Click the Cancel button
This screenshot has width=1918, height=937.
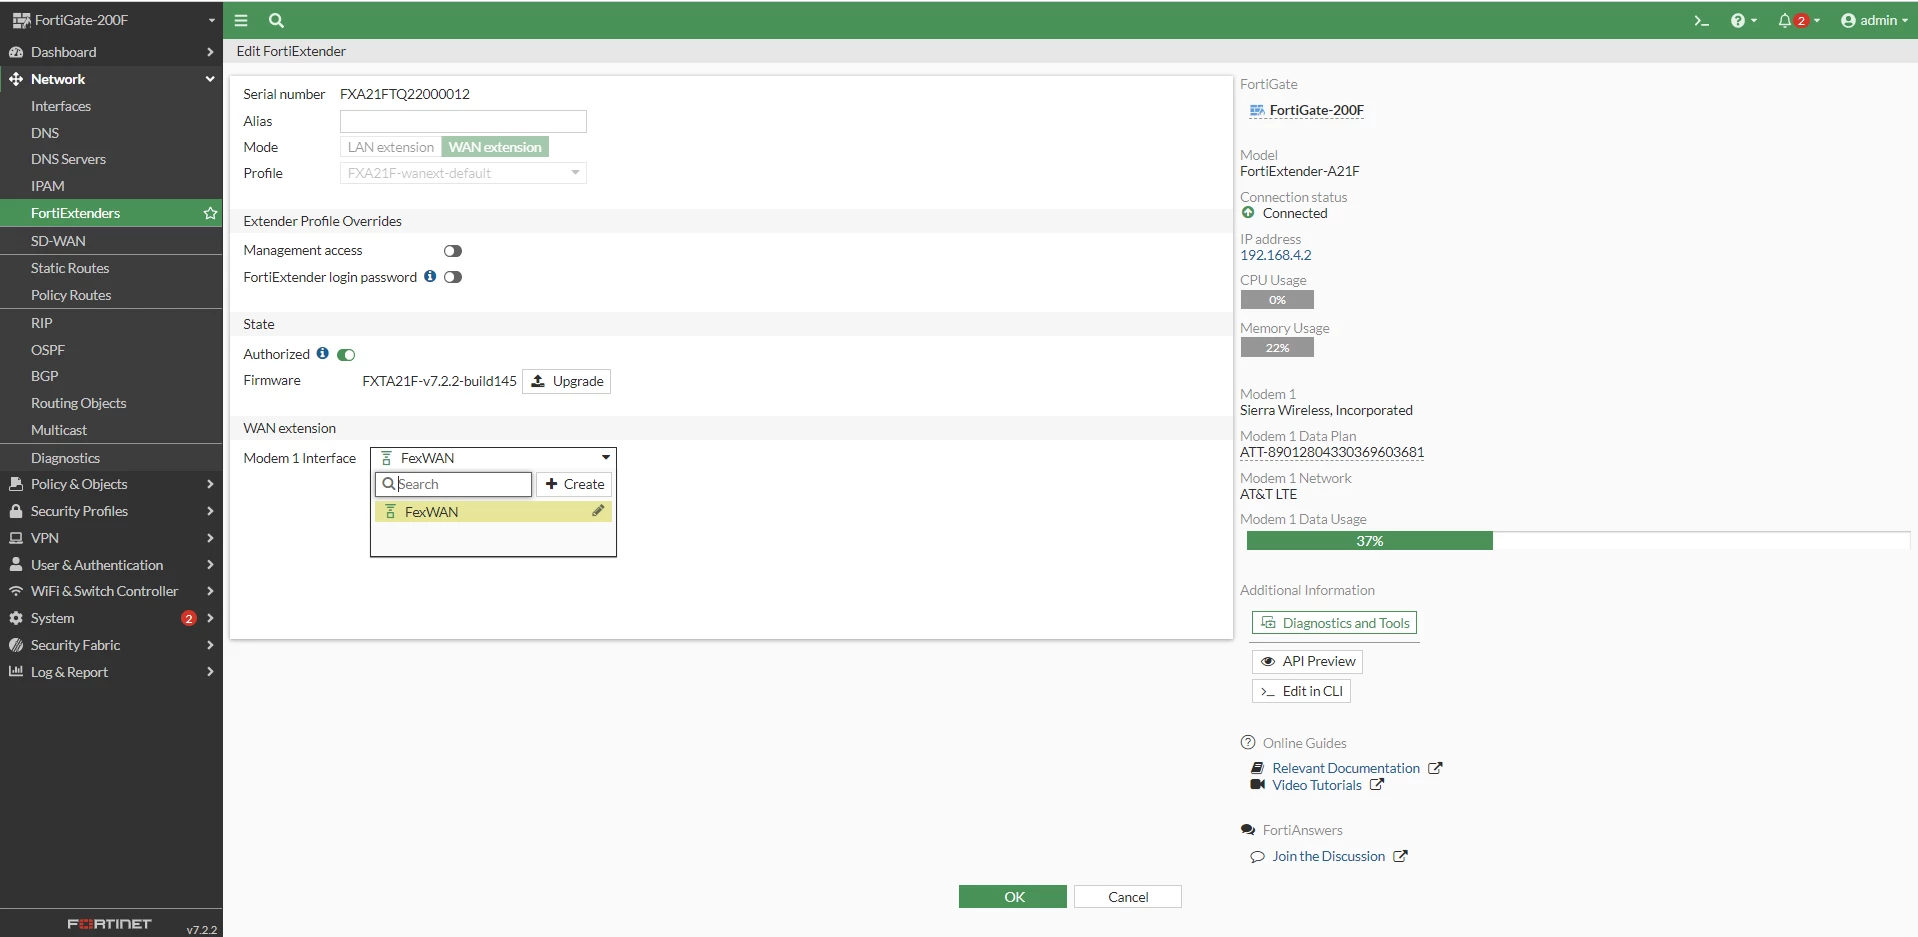click(1128, 897)
